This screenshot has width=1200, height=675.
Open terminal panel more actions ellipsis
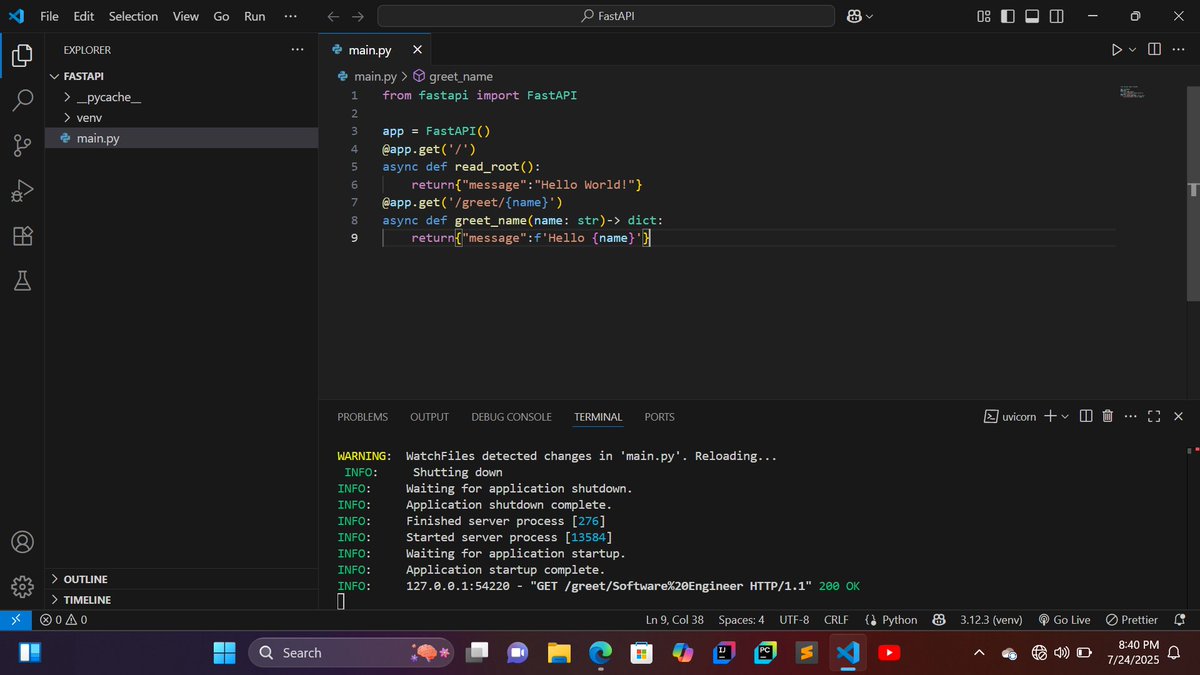[x=1130, y=416]
